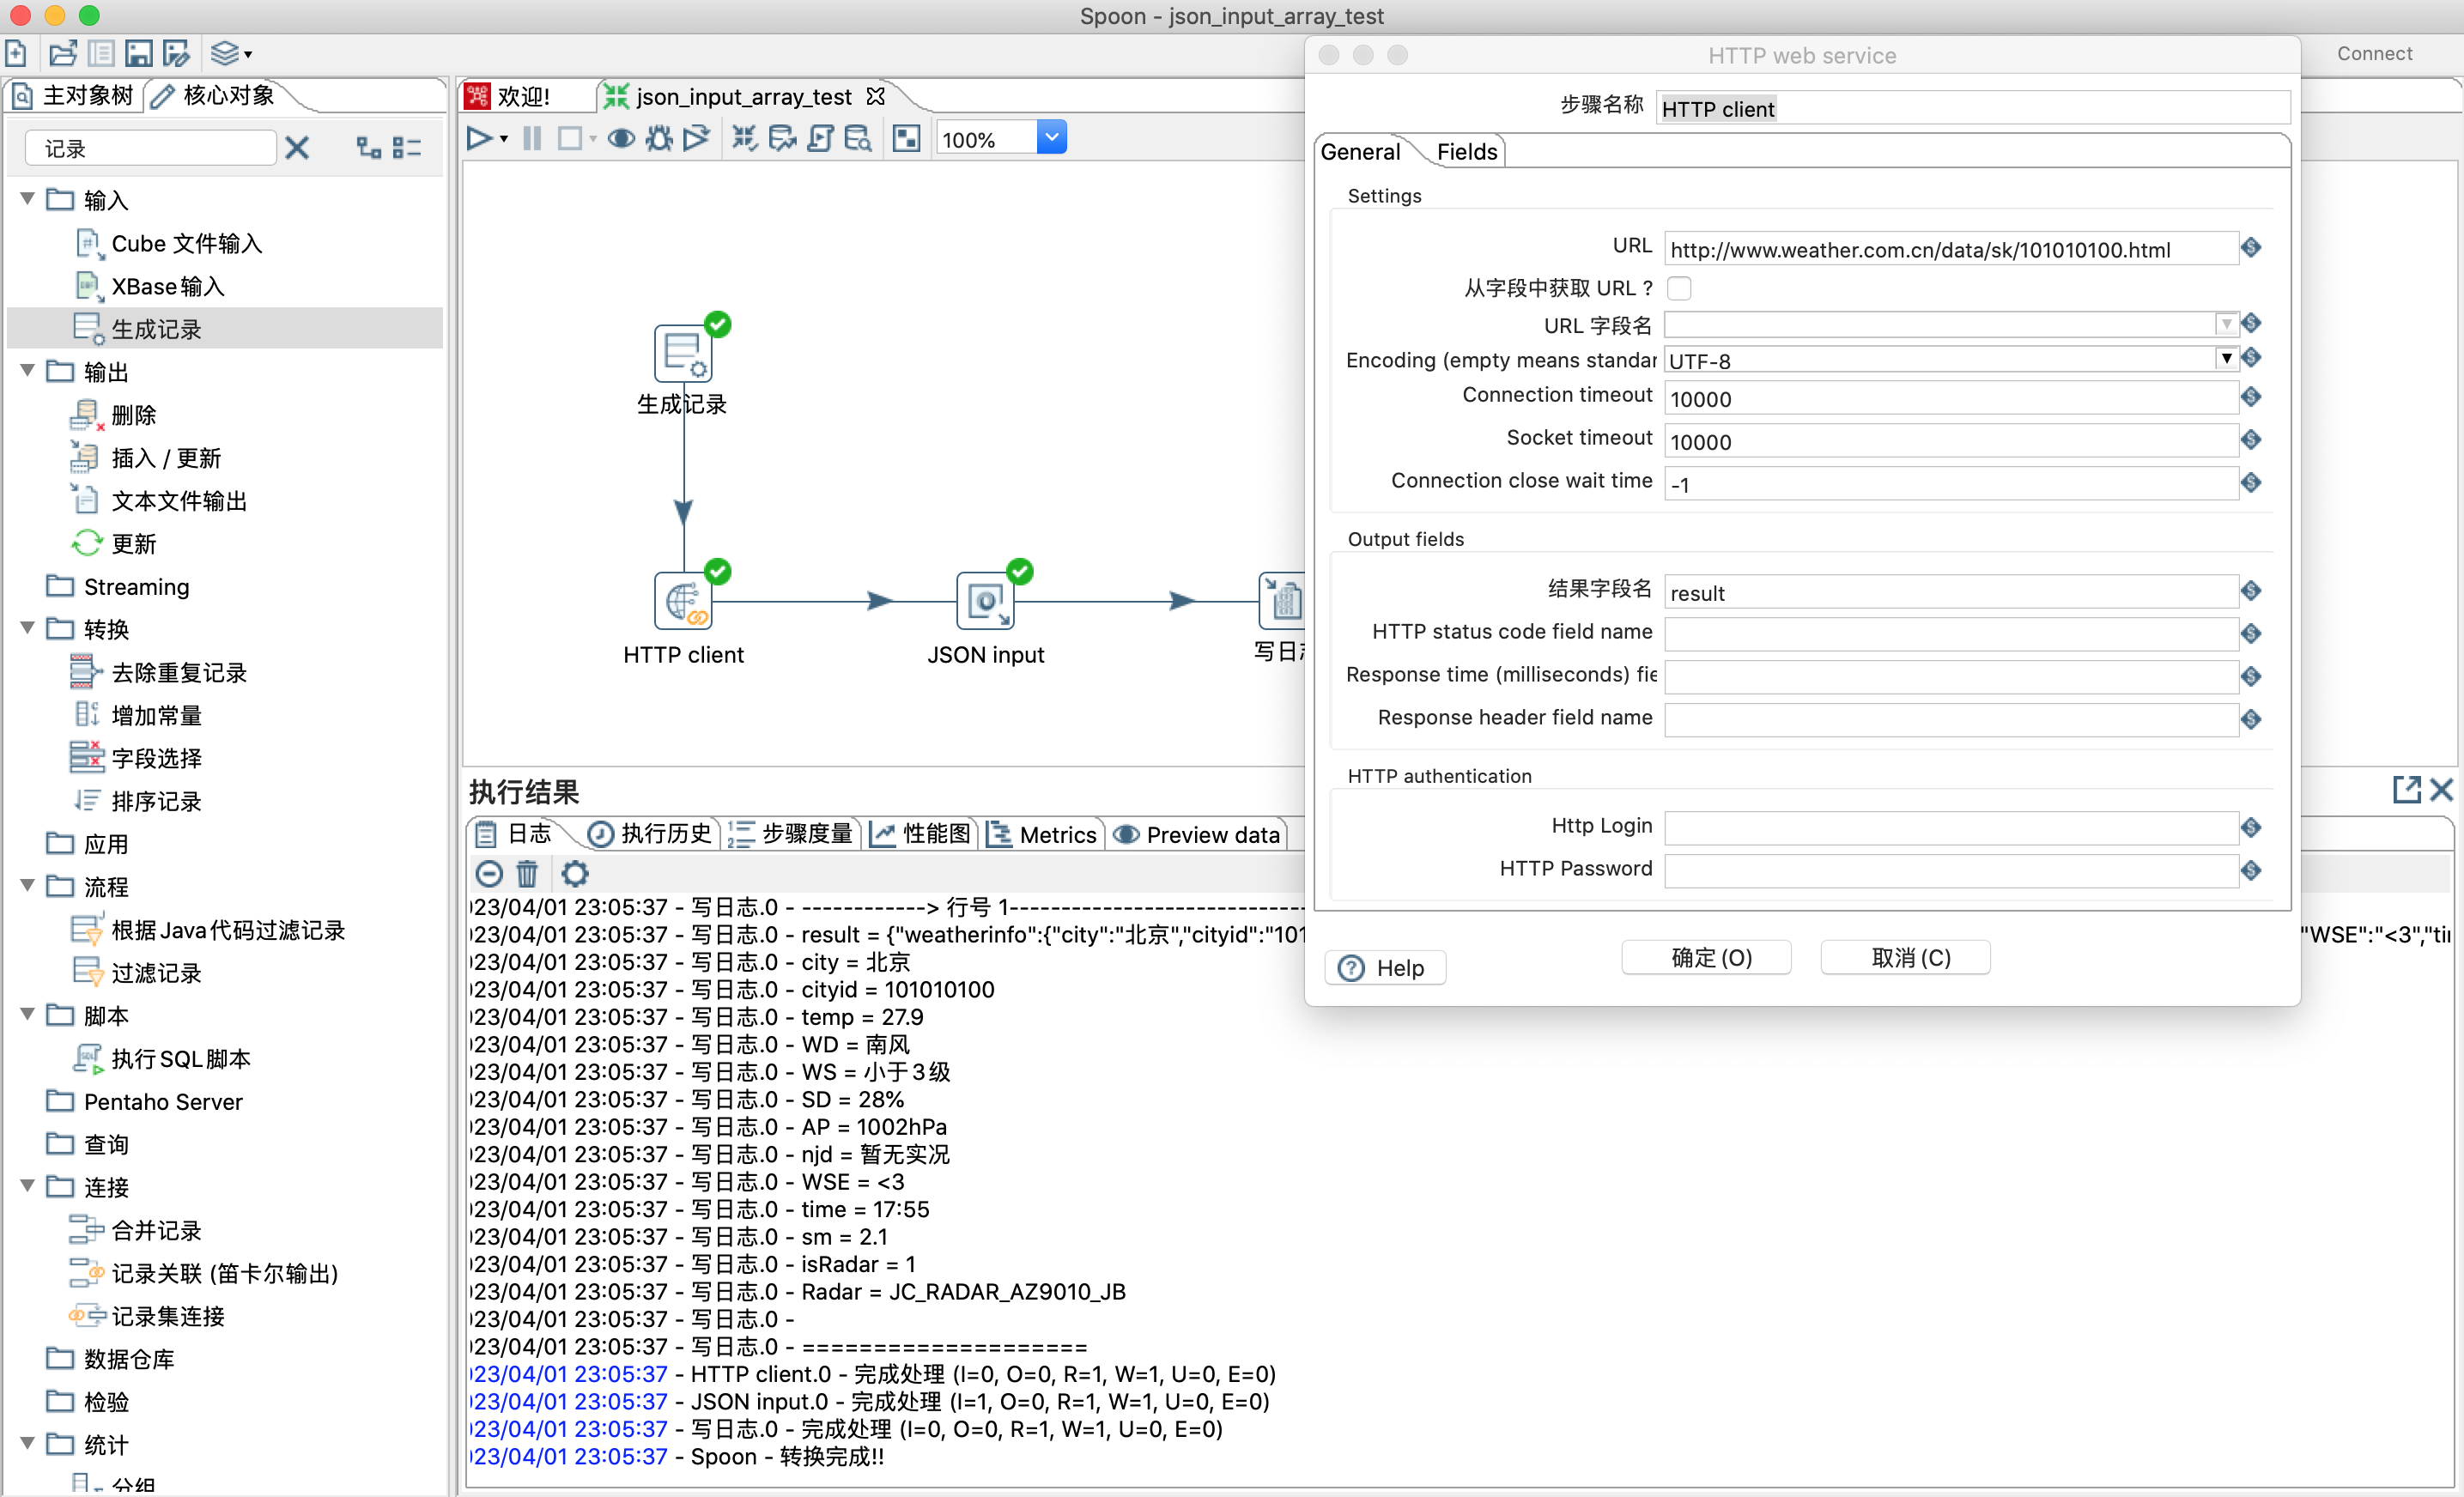Click the preview transformation eye icon

tap(621, 138)
